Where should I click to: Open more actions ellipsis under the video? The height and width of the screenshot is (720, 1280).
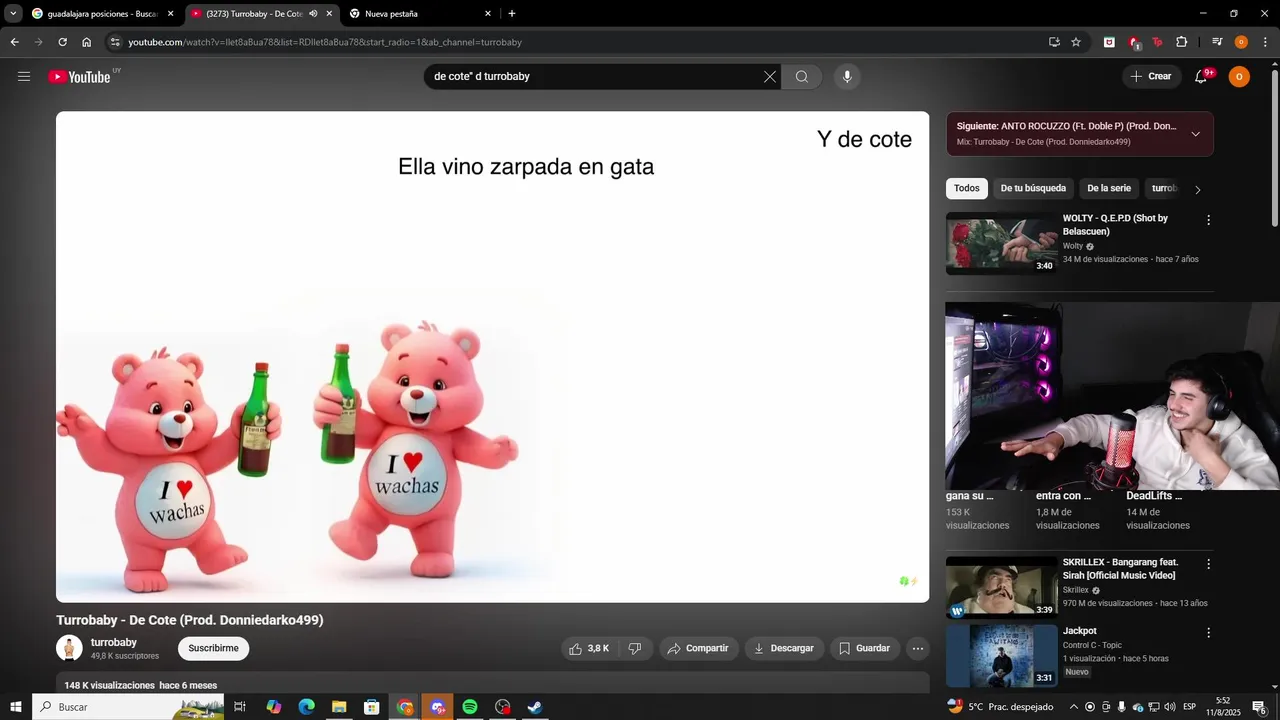[x=918, y=648]
